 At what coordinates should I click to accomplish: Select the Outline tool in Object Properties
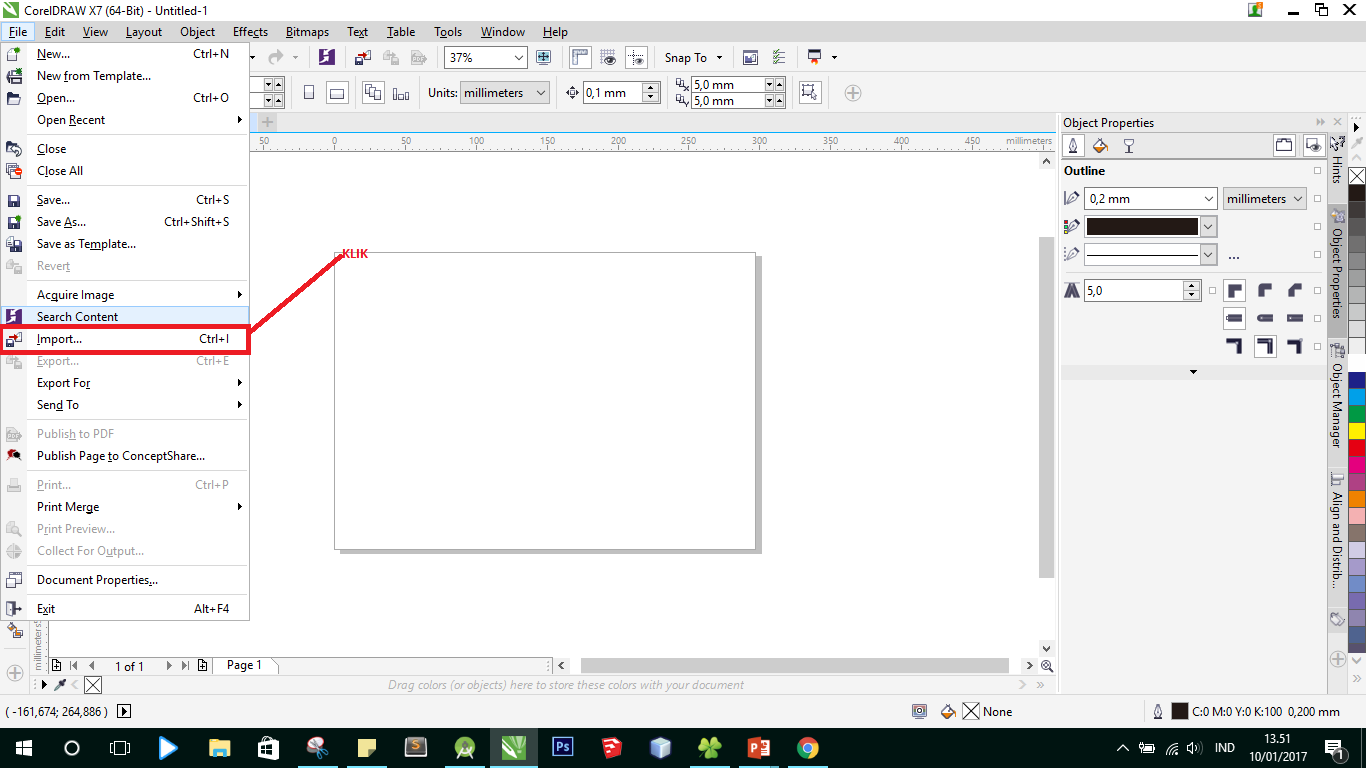pyautogui.click(x=1072, y=144)
